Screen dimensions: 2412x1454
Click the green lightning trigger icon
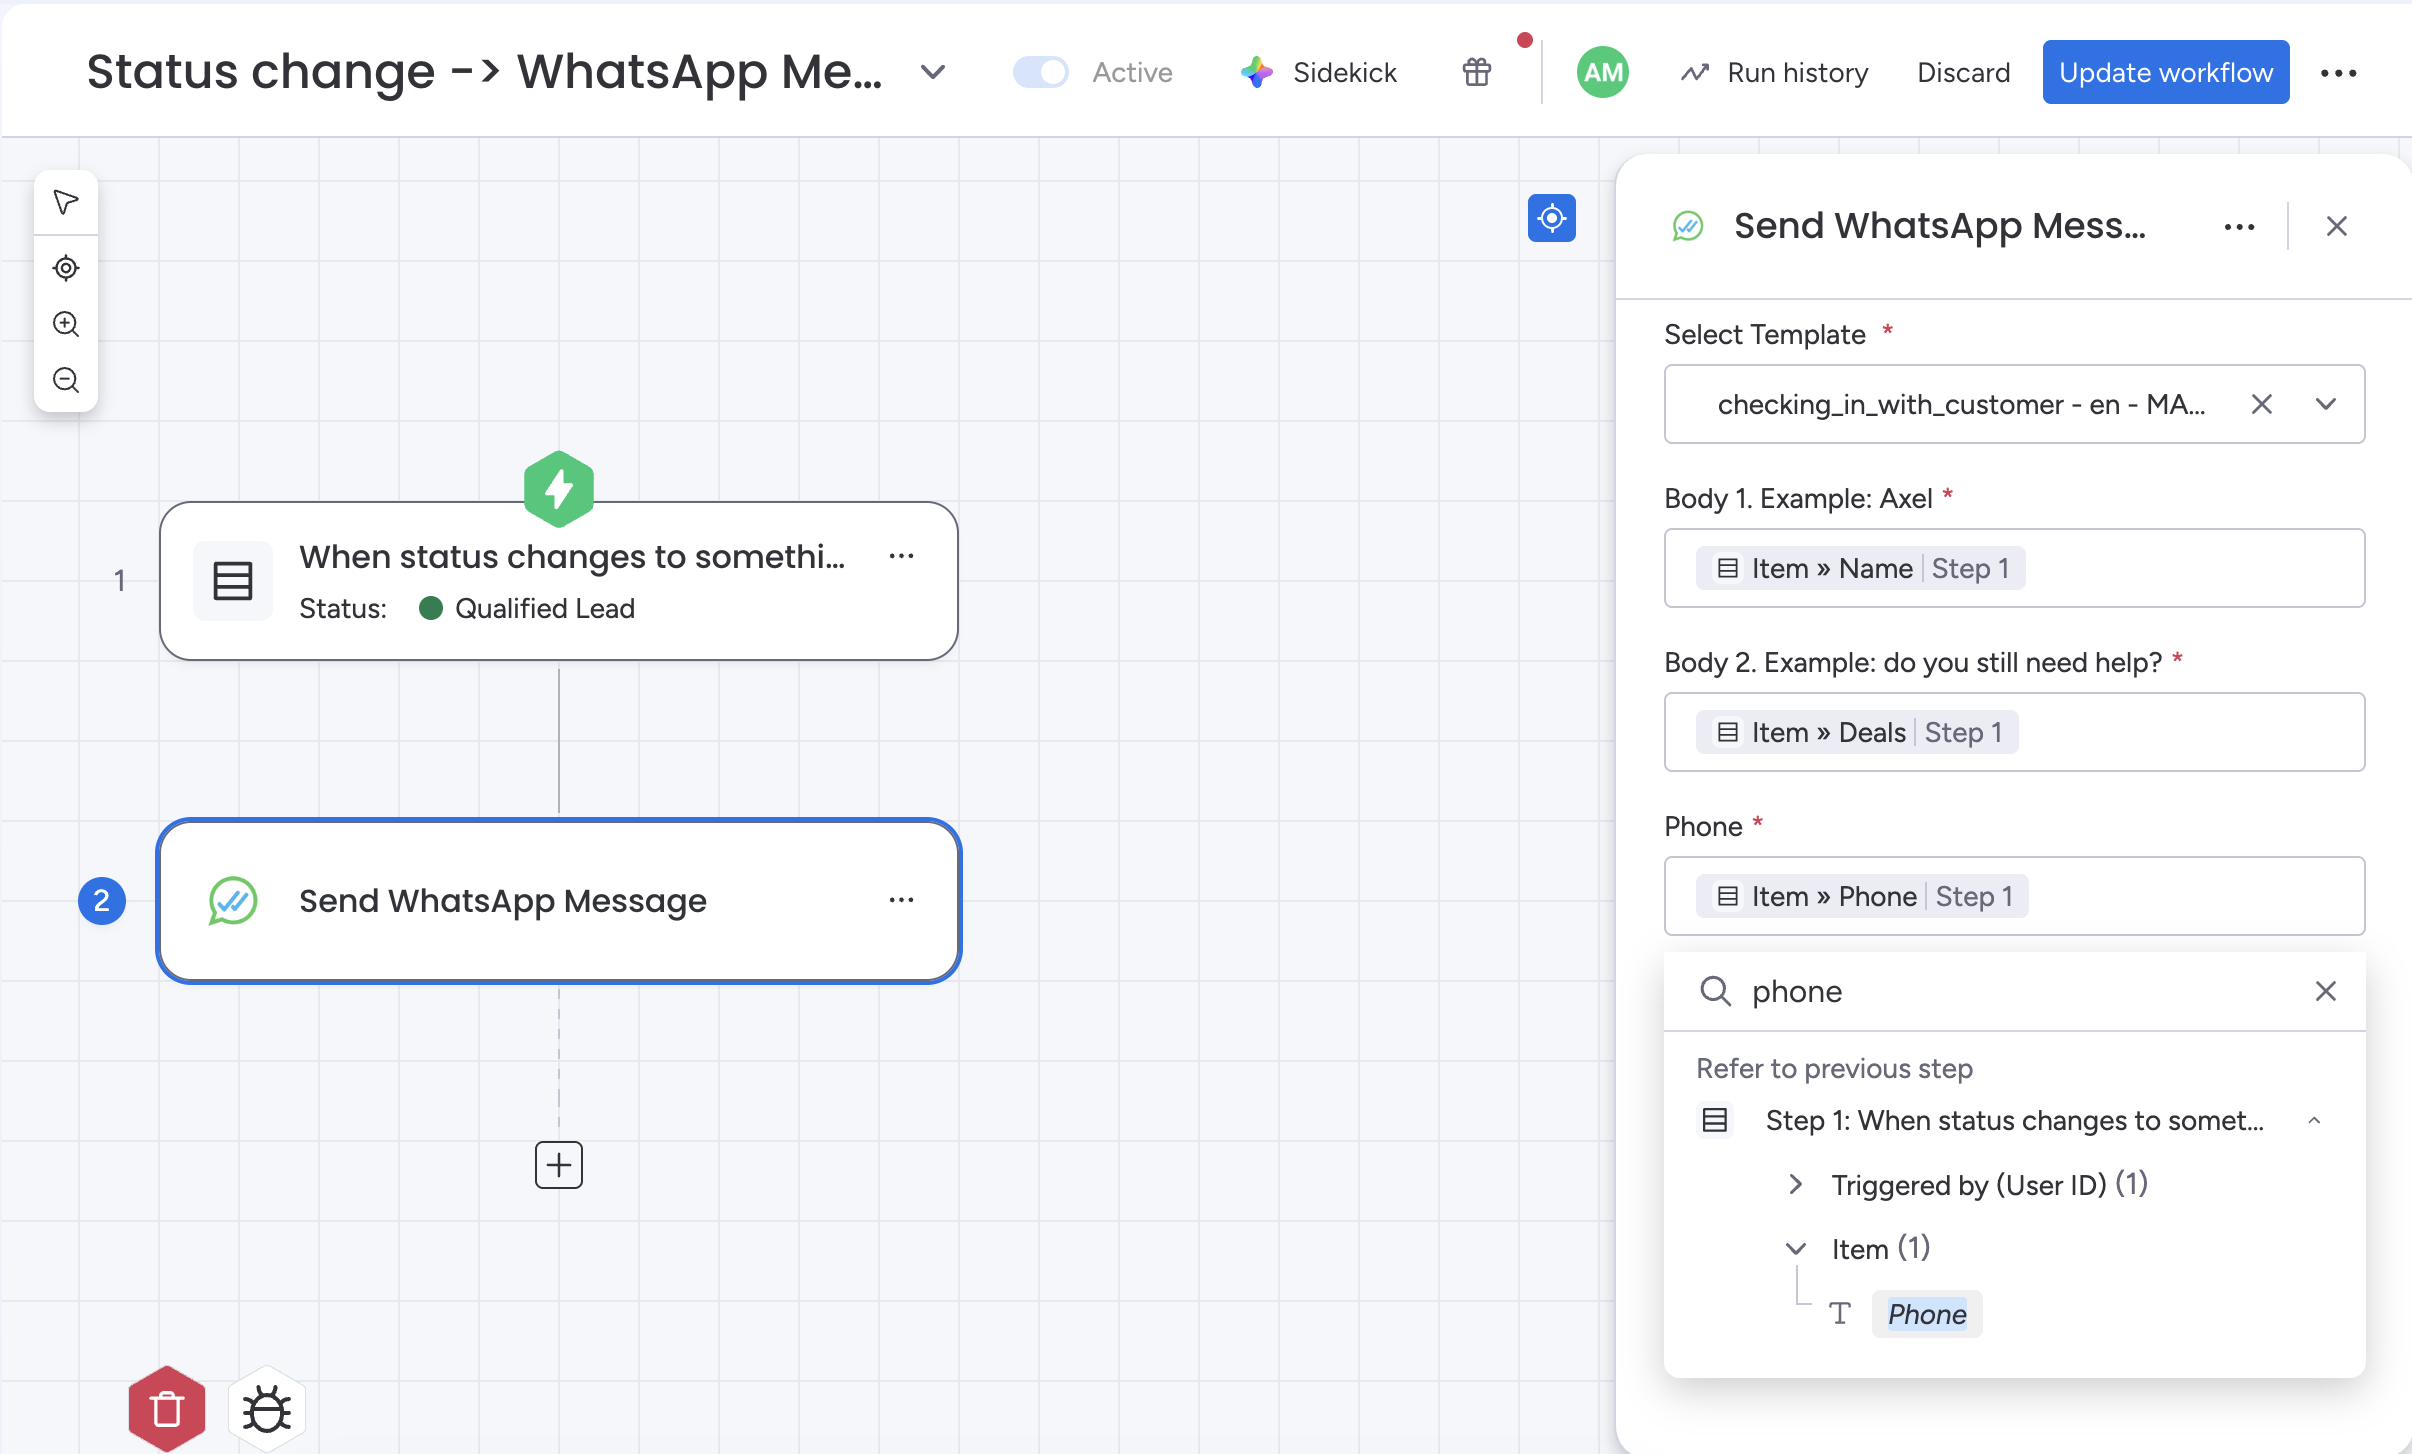(559, 489)
